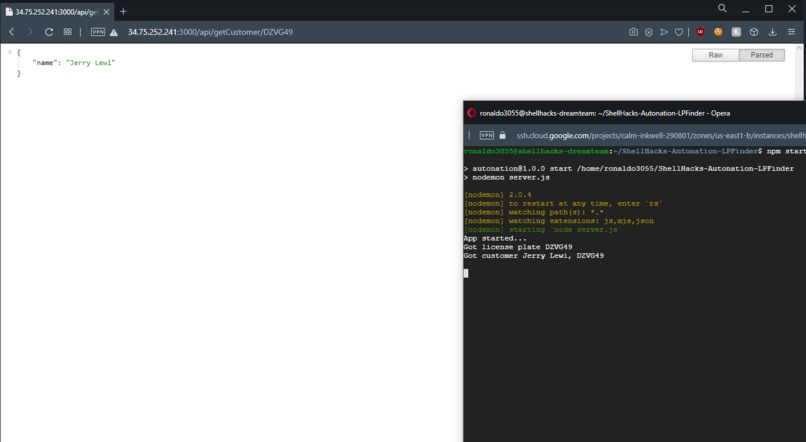Click the "watching extensions: js,mjs,json" line
806x442 pixels.
coord(559,221)
